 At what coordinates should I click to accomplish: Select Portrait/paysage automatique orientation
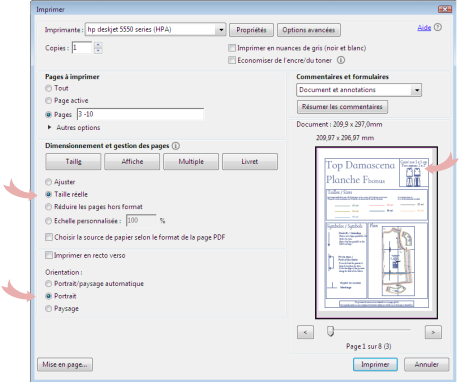(49, 284)
